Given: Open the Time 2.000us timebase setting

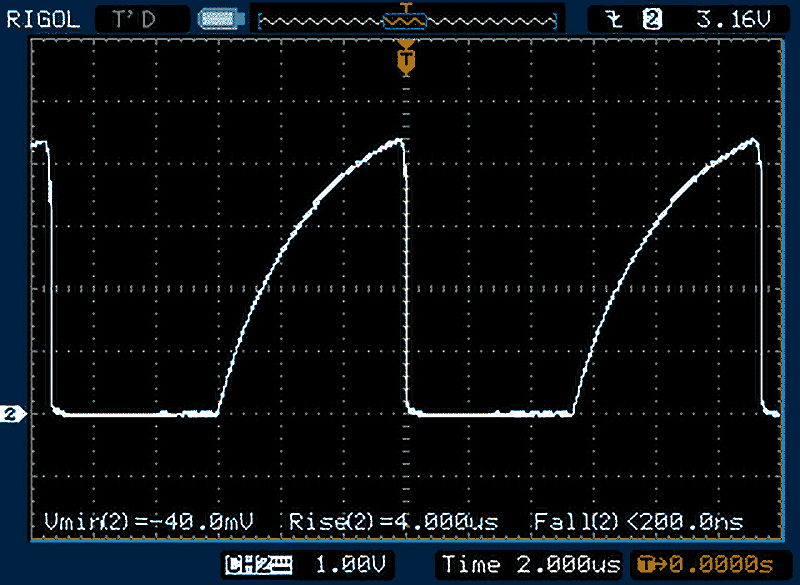Looking at the screenshot, I should tap(530, 565).
